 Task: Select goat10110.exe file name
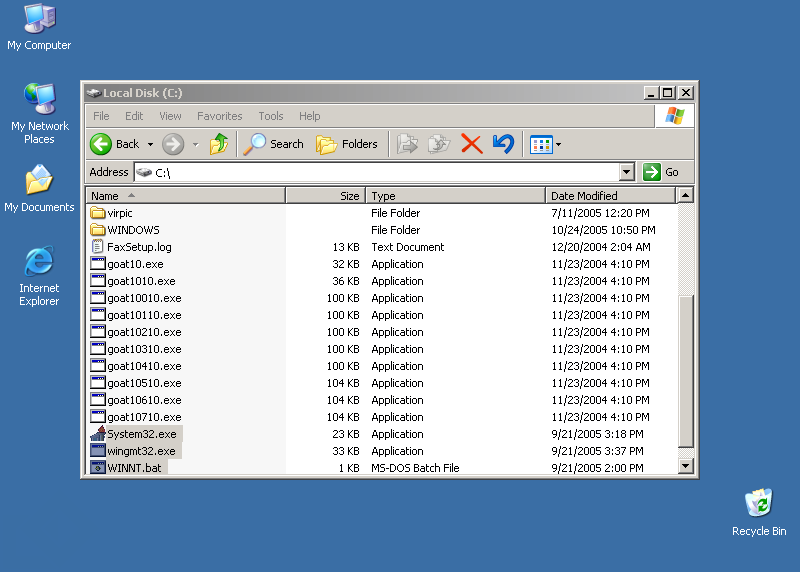tap(144, 315)
